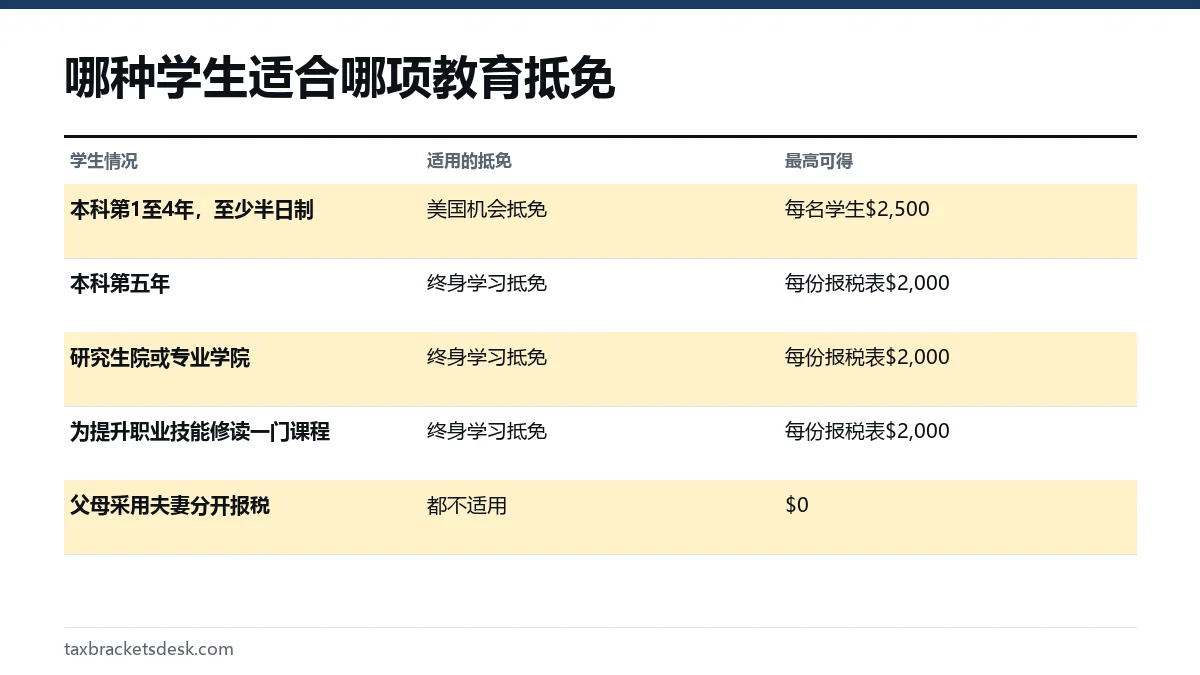Select the cell 本科第1至4年，至少半日制
The height and width of the screenshot is (675, 1200).
192,210
